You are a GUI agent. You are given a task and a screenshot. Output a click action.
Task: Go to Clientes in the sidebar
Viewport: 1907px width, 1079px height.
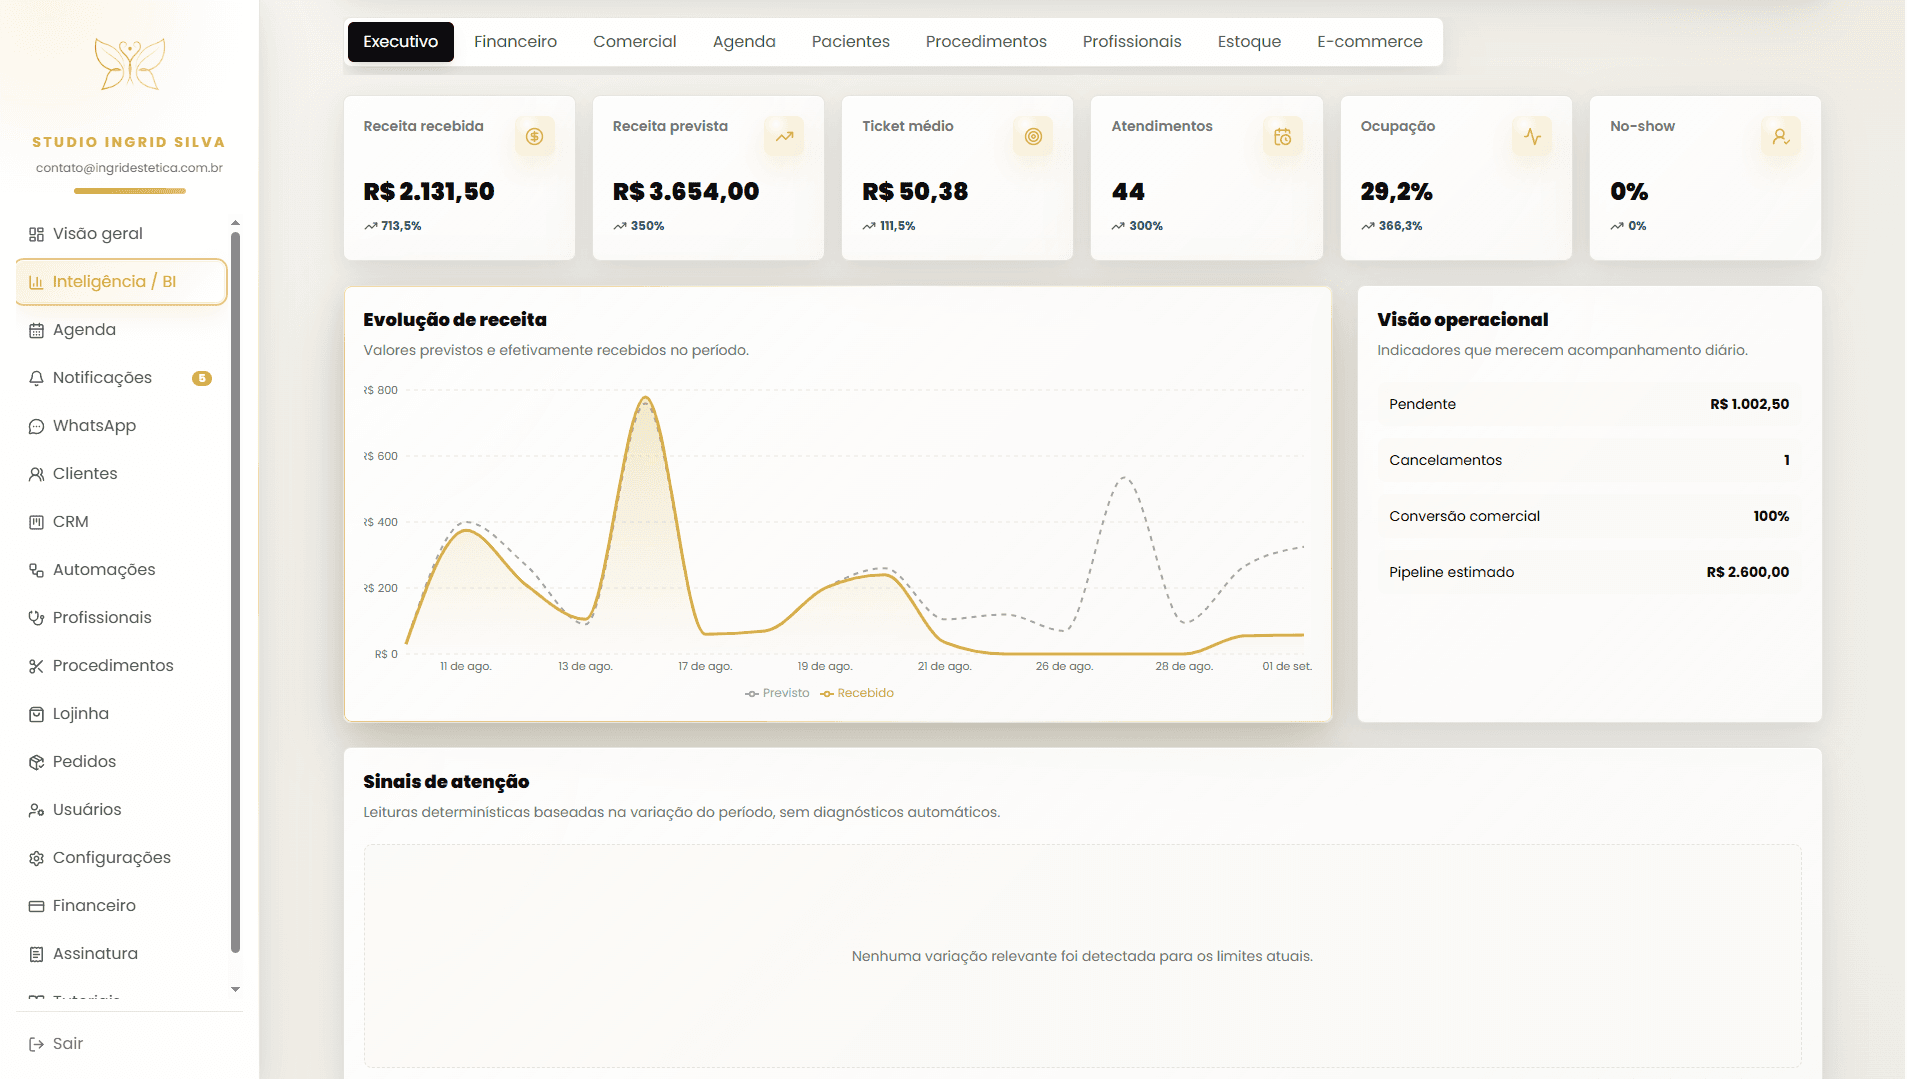click(122, 474)
